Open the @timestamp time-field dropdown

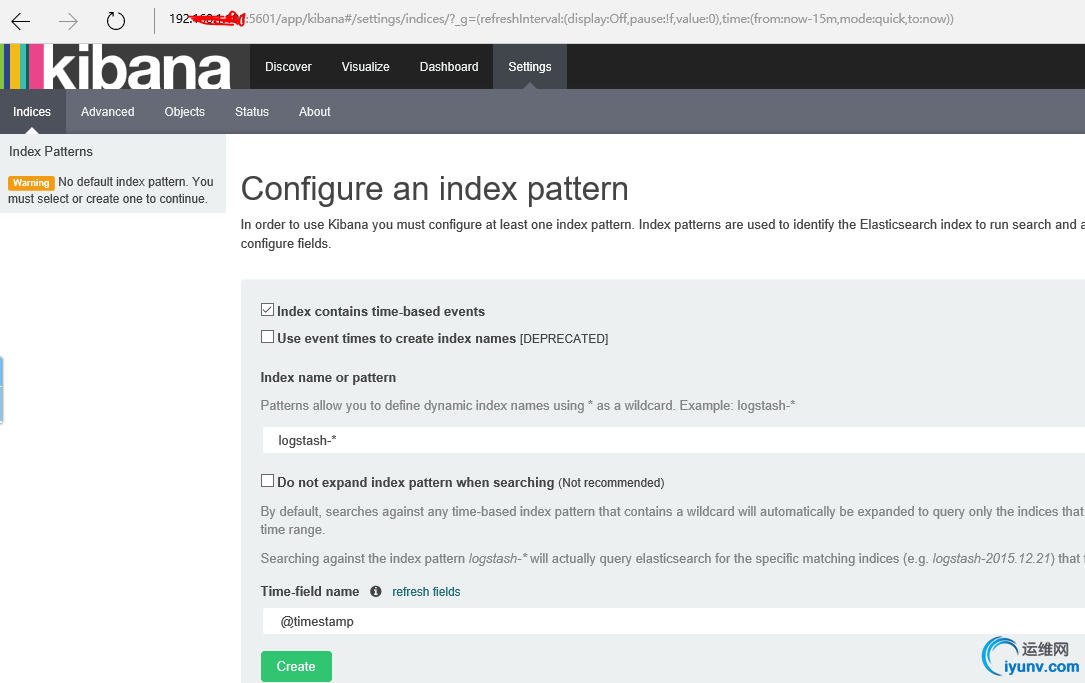(673, 621)
